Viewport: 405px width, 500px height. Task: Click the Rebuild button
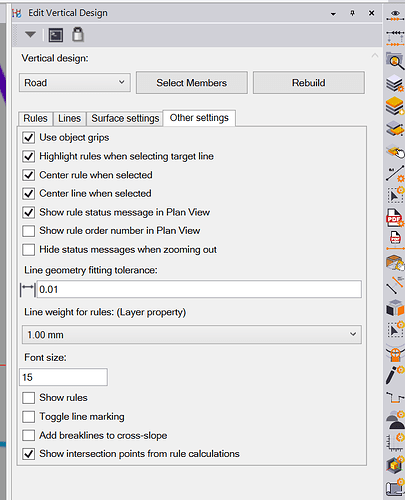tap(309, 83)
